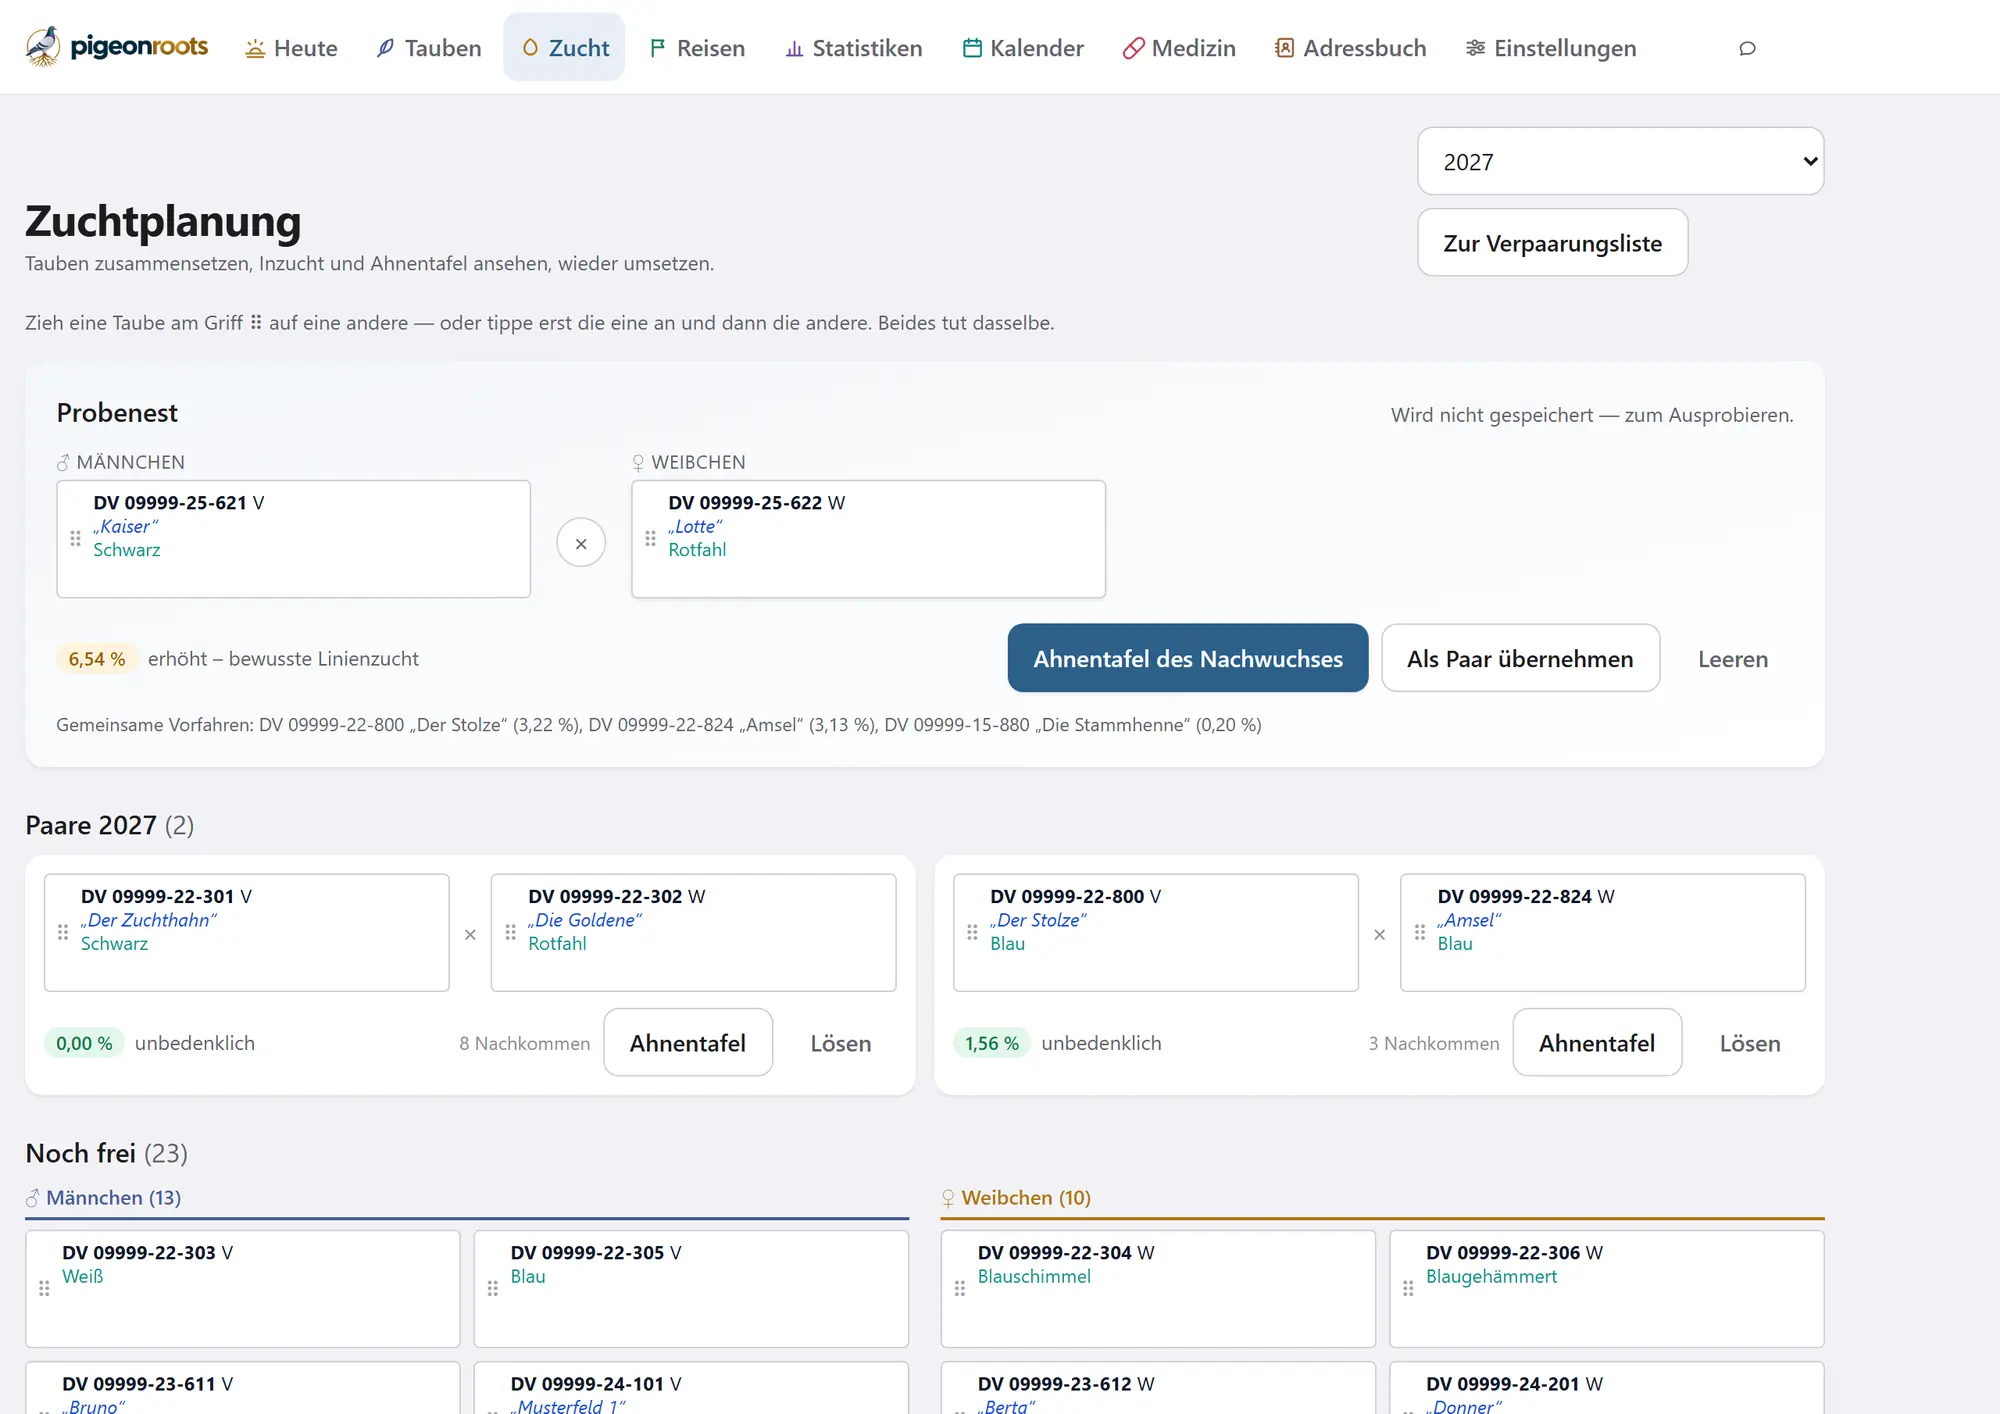Click × between Der Zuchthahn and Die Goldene
This screenshot has height=1414, width=2000.
click(470, 935)
